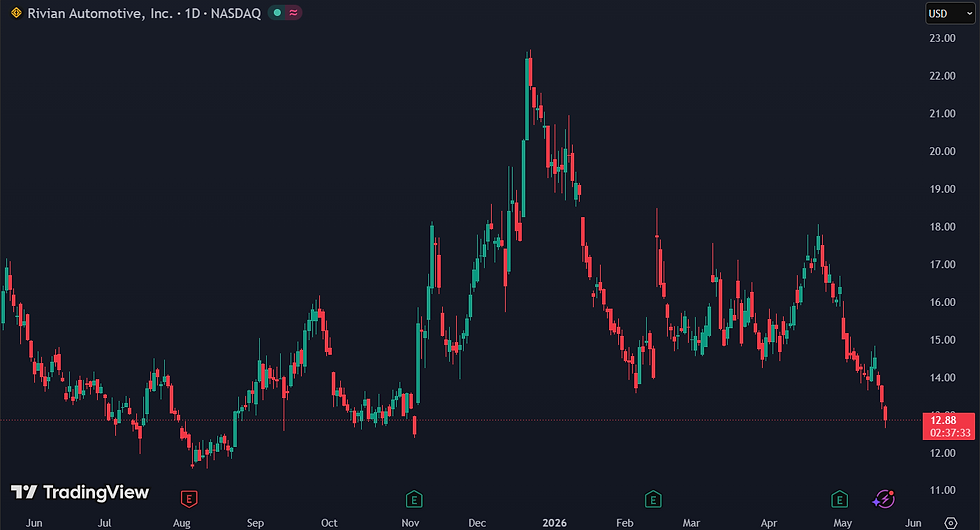Click the 23.00 price axis label
Screen dimensions: 980x530
(x=942, y=38)
